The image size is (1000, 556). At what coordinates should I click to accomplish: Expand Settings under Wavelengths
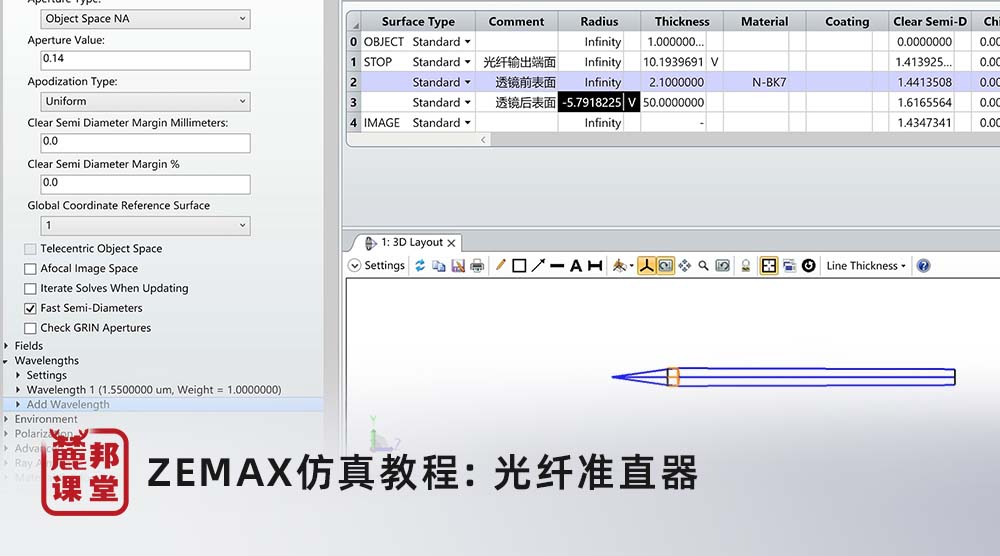click(18, 375)
